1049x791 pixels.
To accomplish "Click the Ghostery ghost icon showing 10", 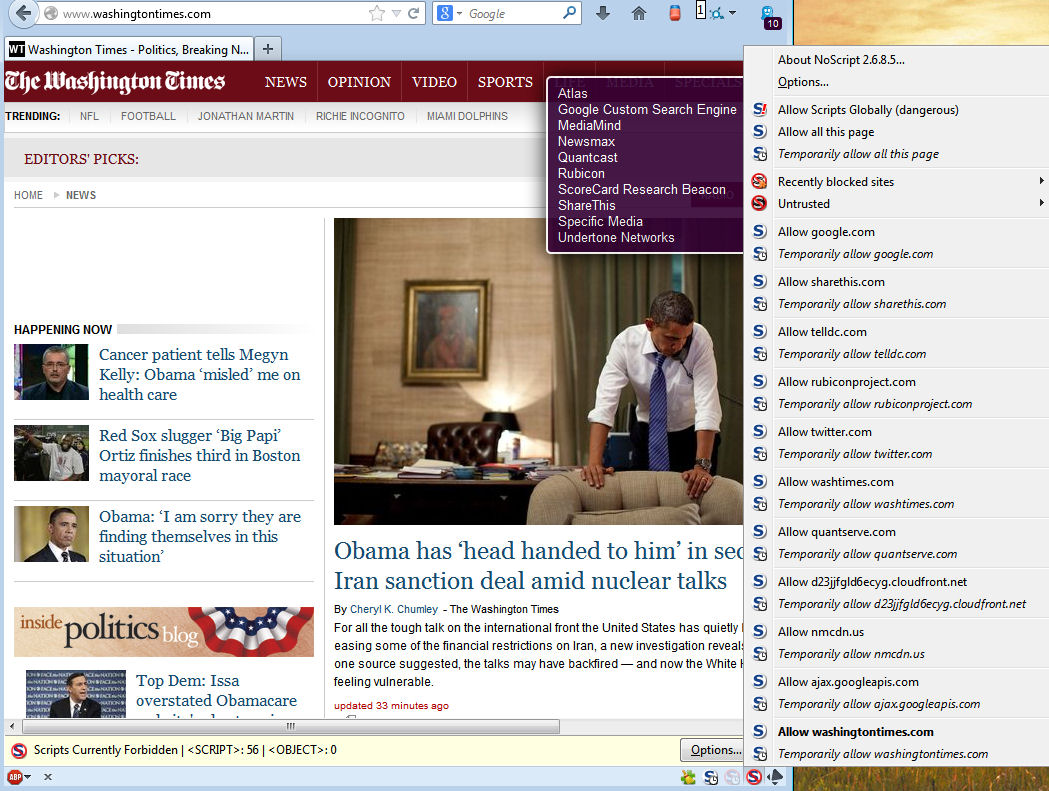I will (768, 15).
